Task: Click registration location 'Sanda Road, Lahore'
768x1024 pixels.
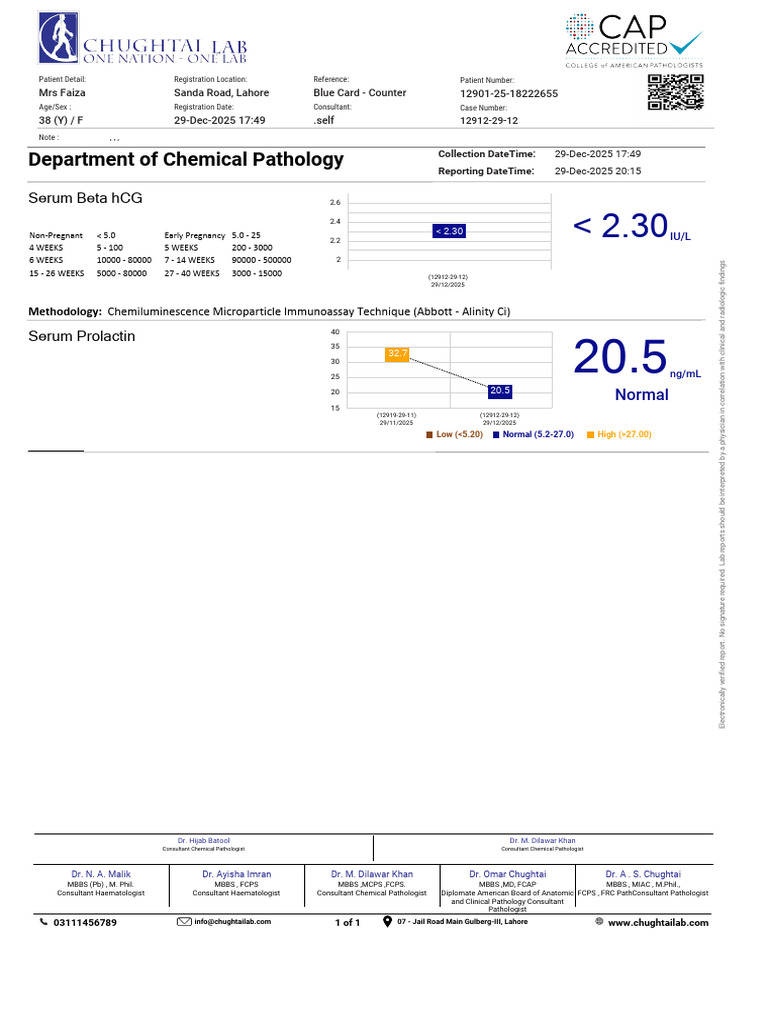Action: click(221, 93)
